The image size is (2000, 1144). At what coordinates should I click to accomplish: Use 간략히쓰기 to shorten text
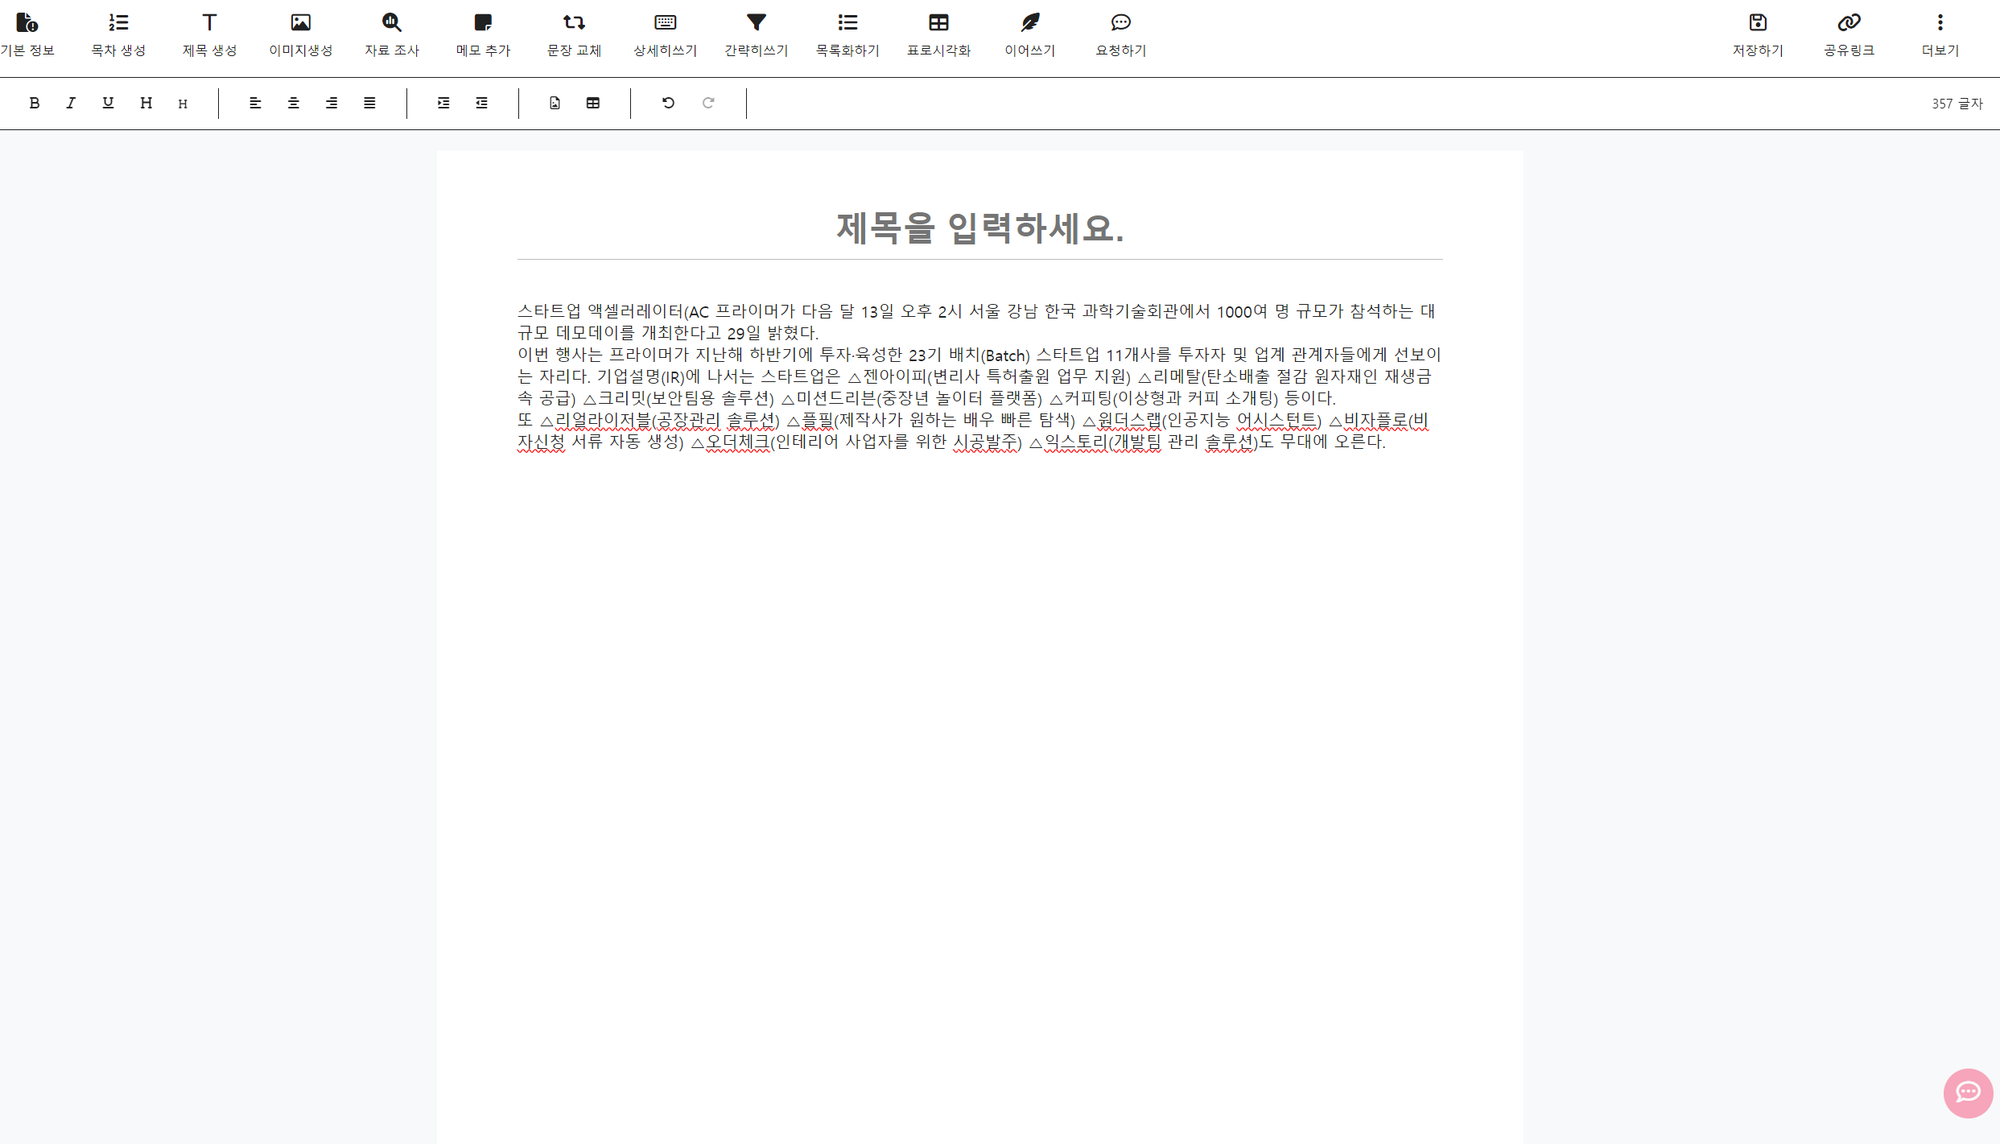pos(756,34)
